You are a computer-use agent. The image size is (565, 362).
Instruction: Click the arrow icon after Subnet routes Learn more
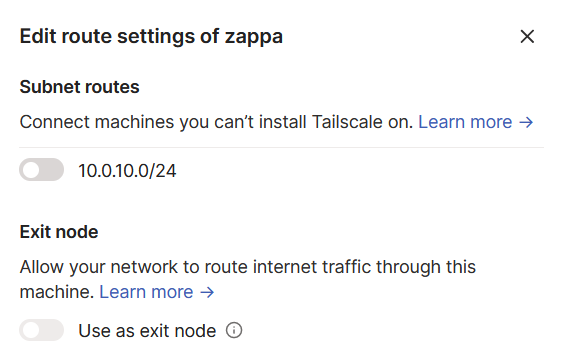pyautogui.click(x=526, y=122)
